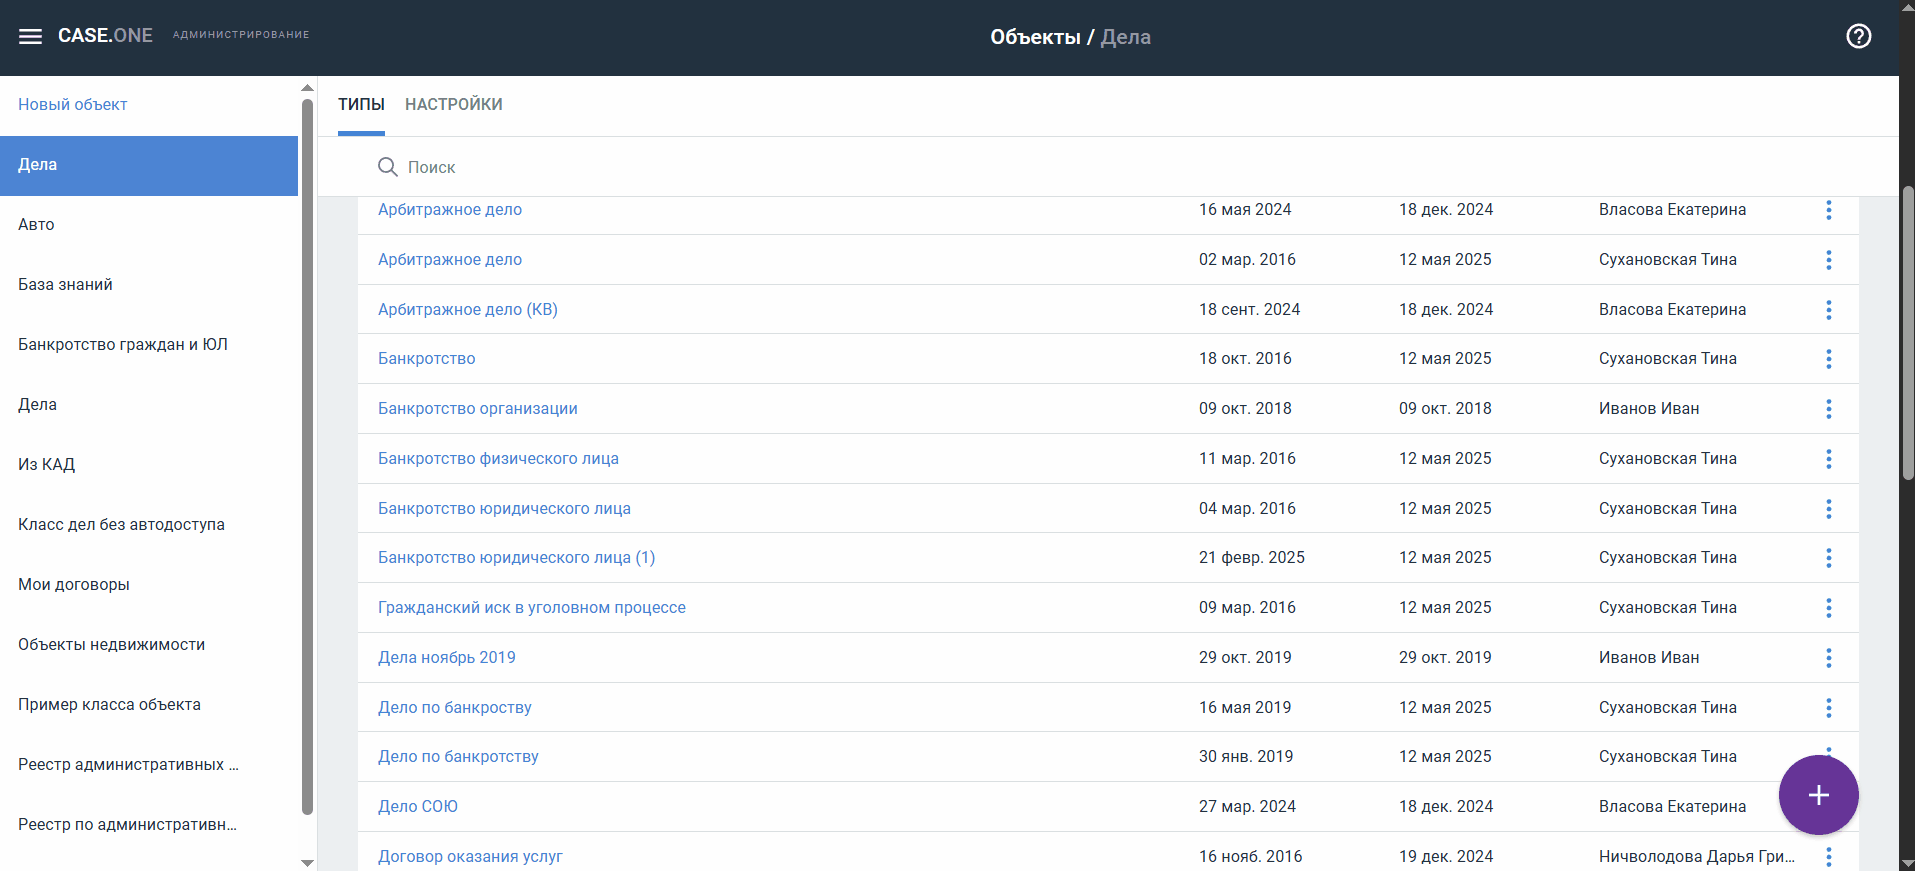Click the creation date 18 сент. 2024

tap(1249, 310)
